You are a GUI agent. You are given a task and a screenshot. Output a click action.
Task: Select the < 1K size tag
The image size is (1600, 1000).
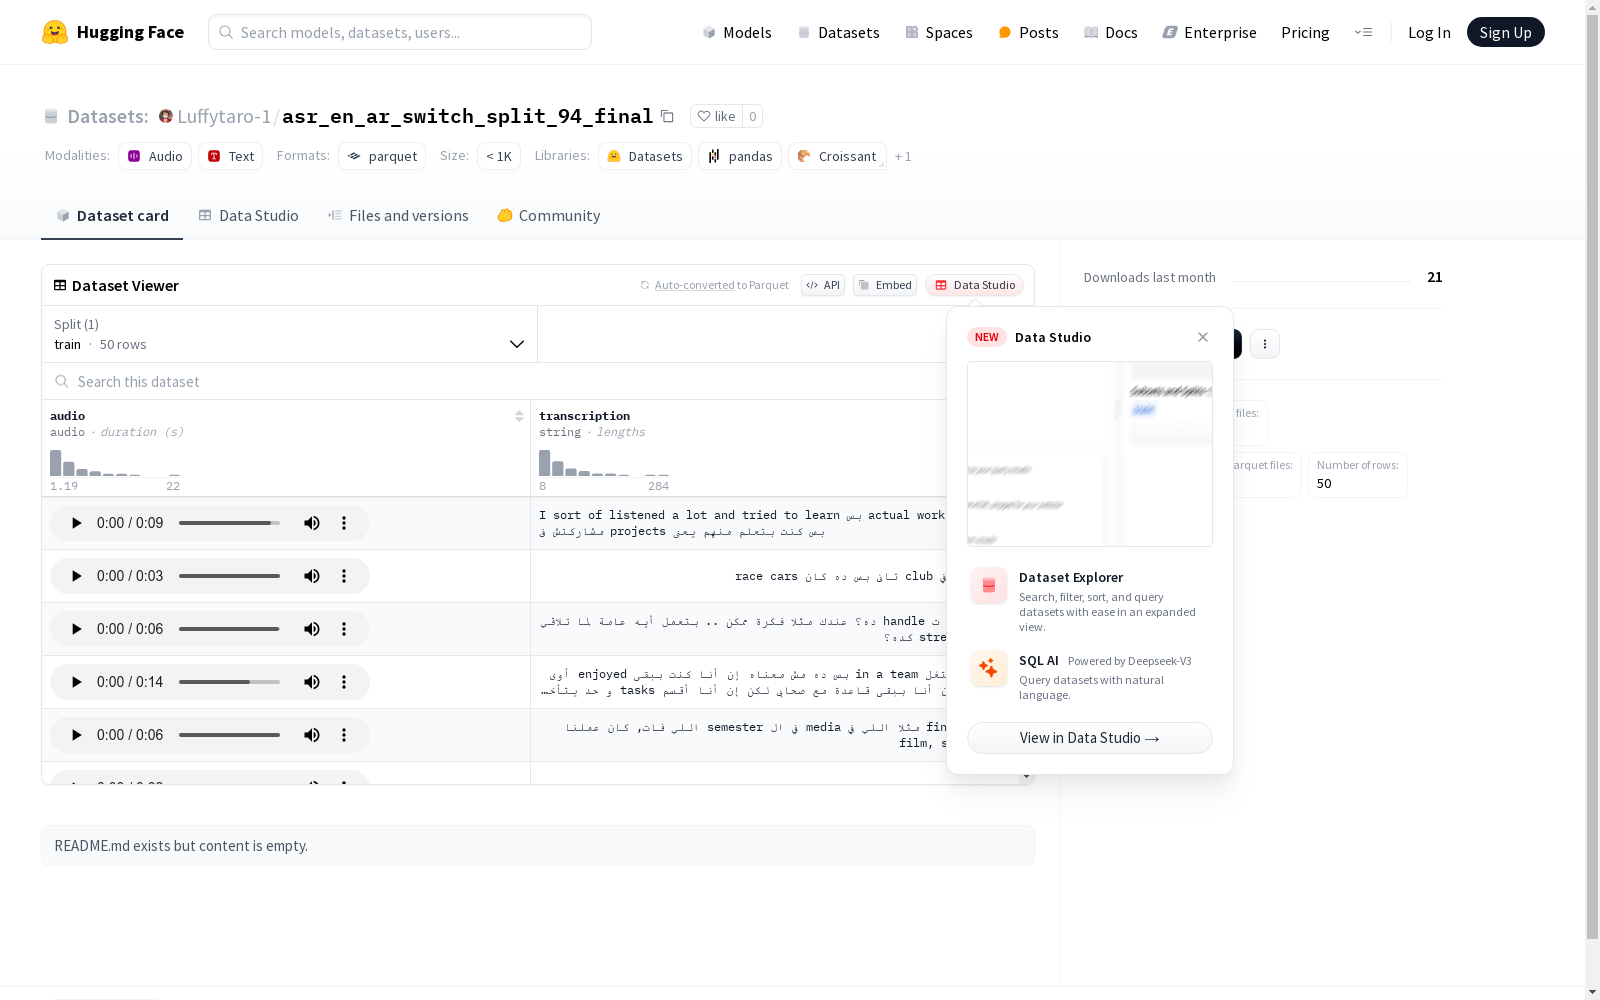tap(499, 156)
